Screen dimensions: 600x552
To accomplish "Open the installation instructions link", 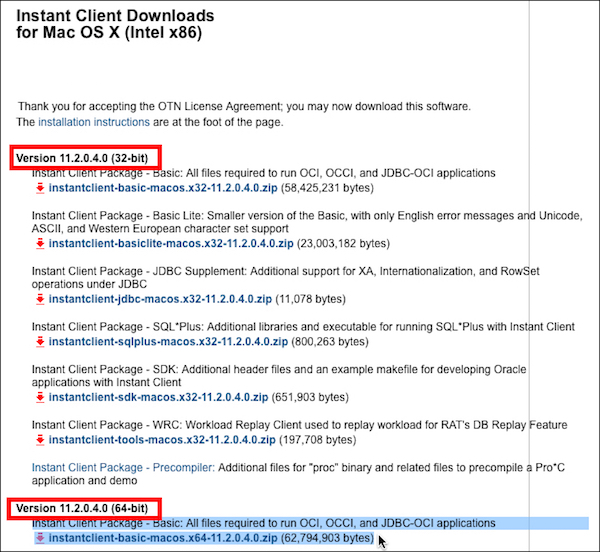I will 94,122.
